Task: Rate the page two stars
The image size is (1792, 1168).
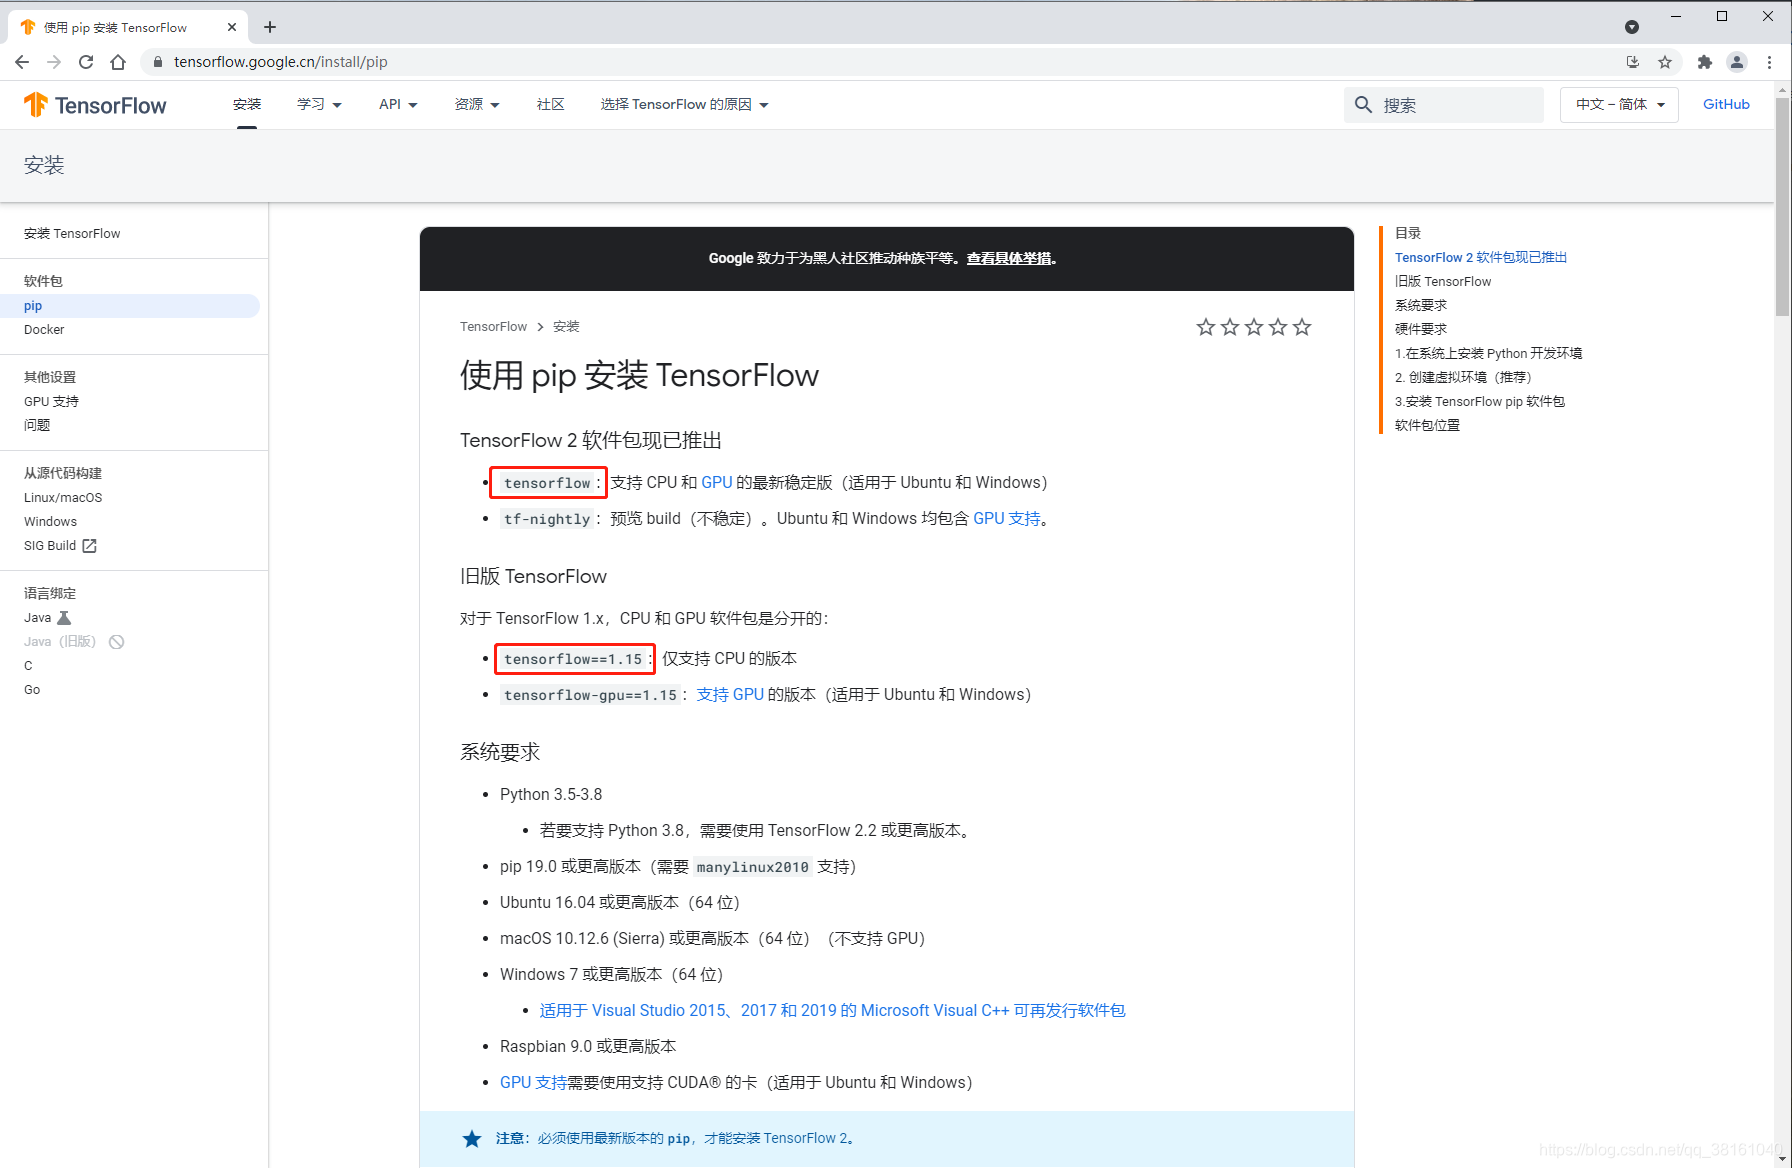Action: 1230,327
